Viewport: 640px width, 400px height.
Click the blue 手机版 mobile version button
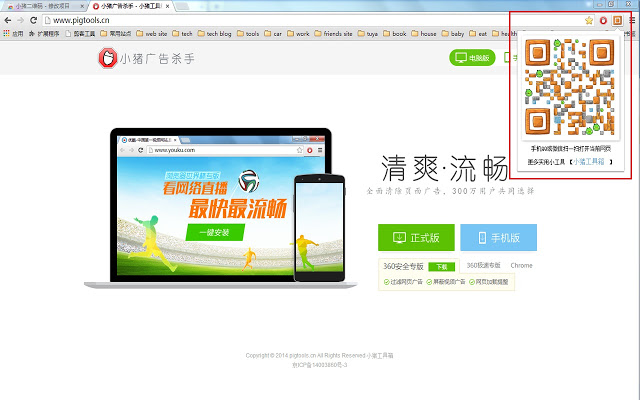point(498,237)
